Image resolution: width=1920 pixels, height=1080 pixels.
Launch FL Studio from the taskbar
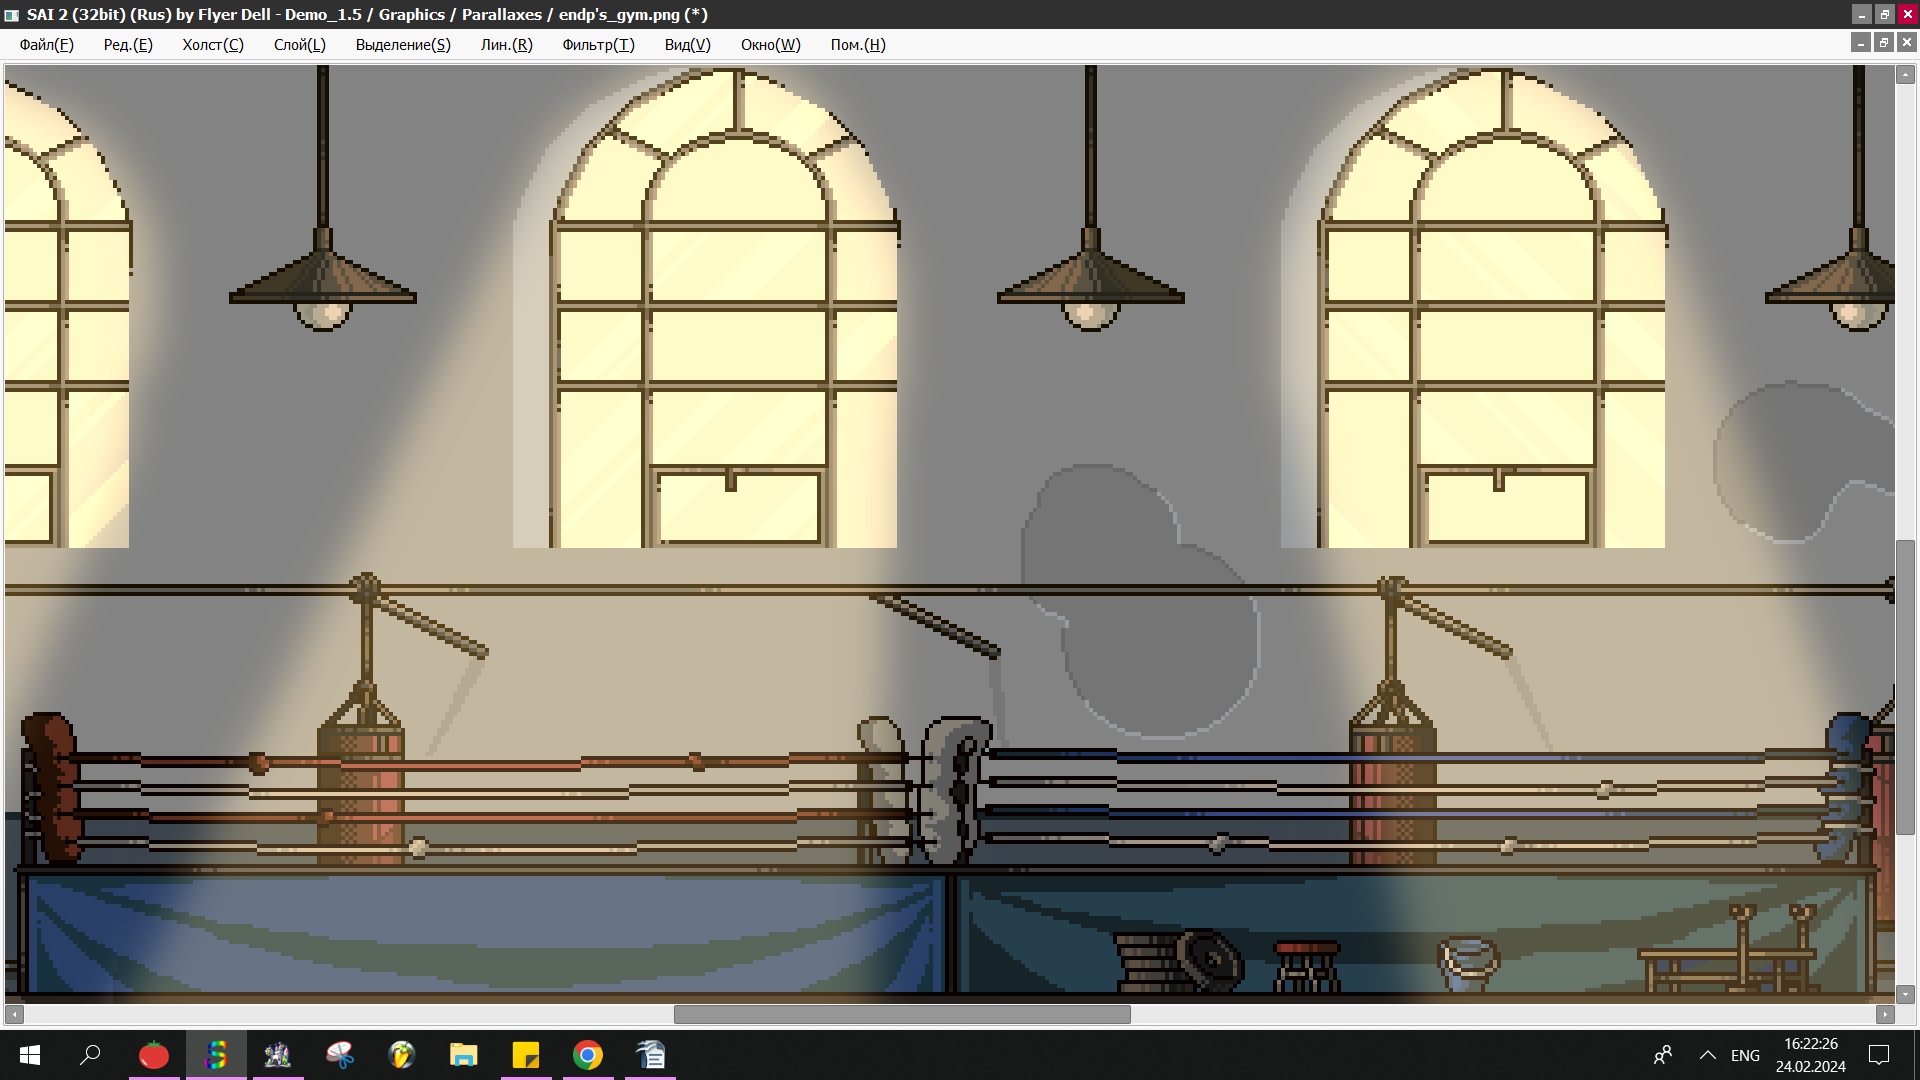point(402,1055)
